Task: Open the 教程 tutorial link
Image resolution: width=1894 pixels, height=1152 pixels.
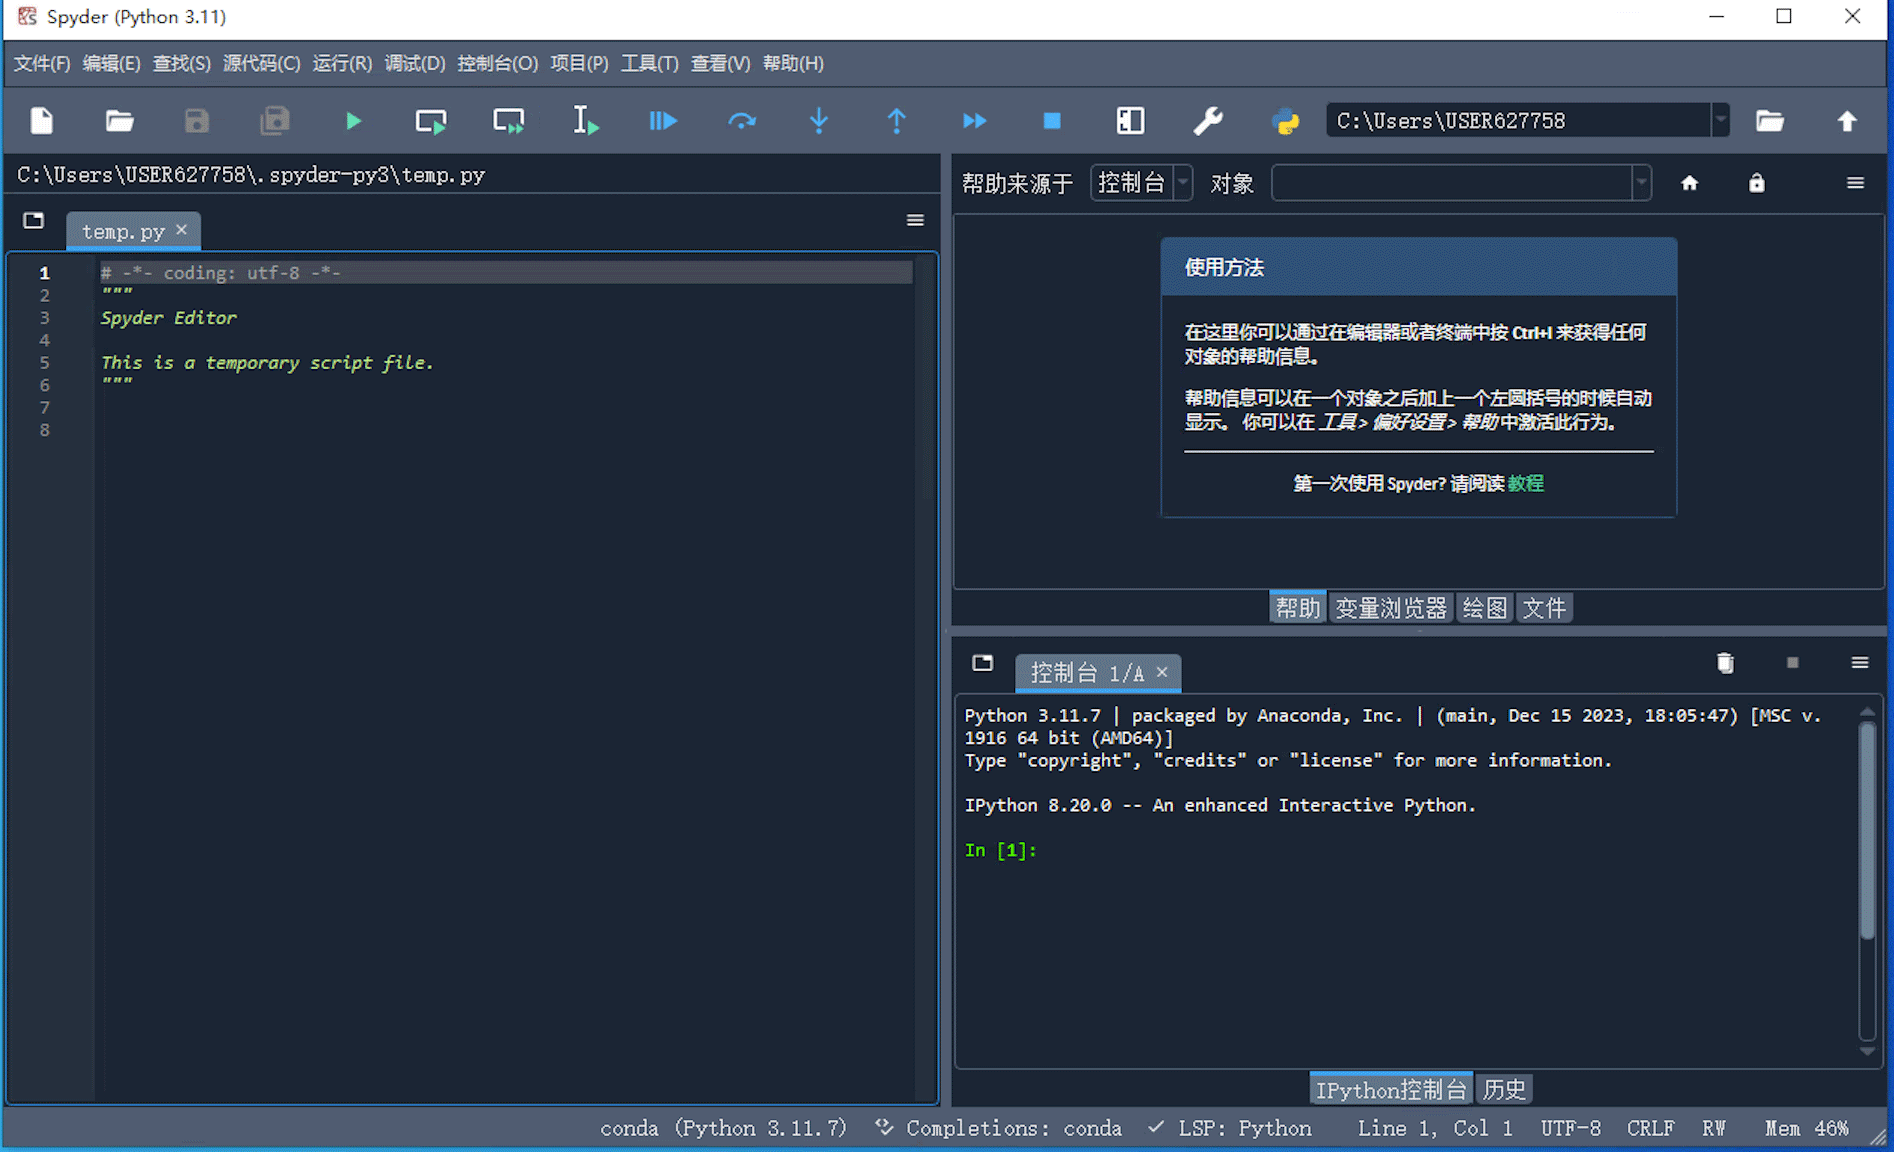Action: [x=1525, y=484]
